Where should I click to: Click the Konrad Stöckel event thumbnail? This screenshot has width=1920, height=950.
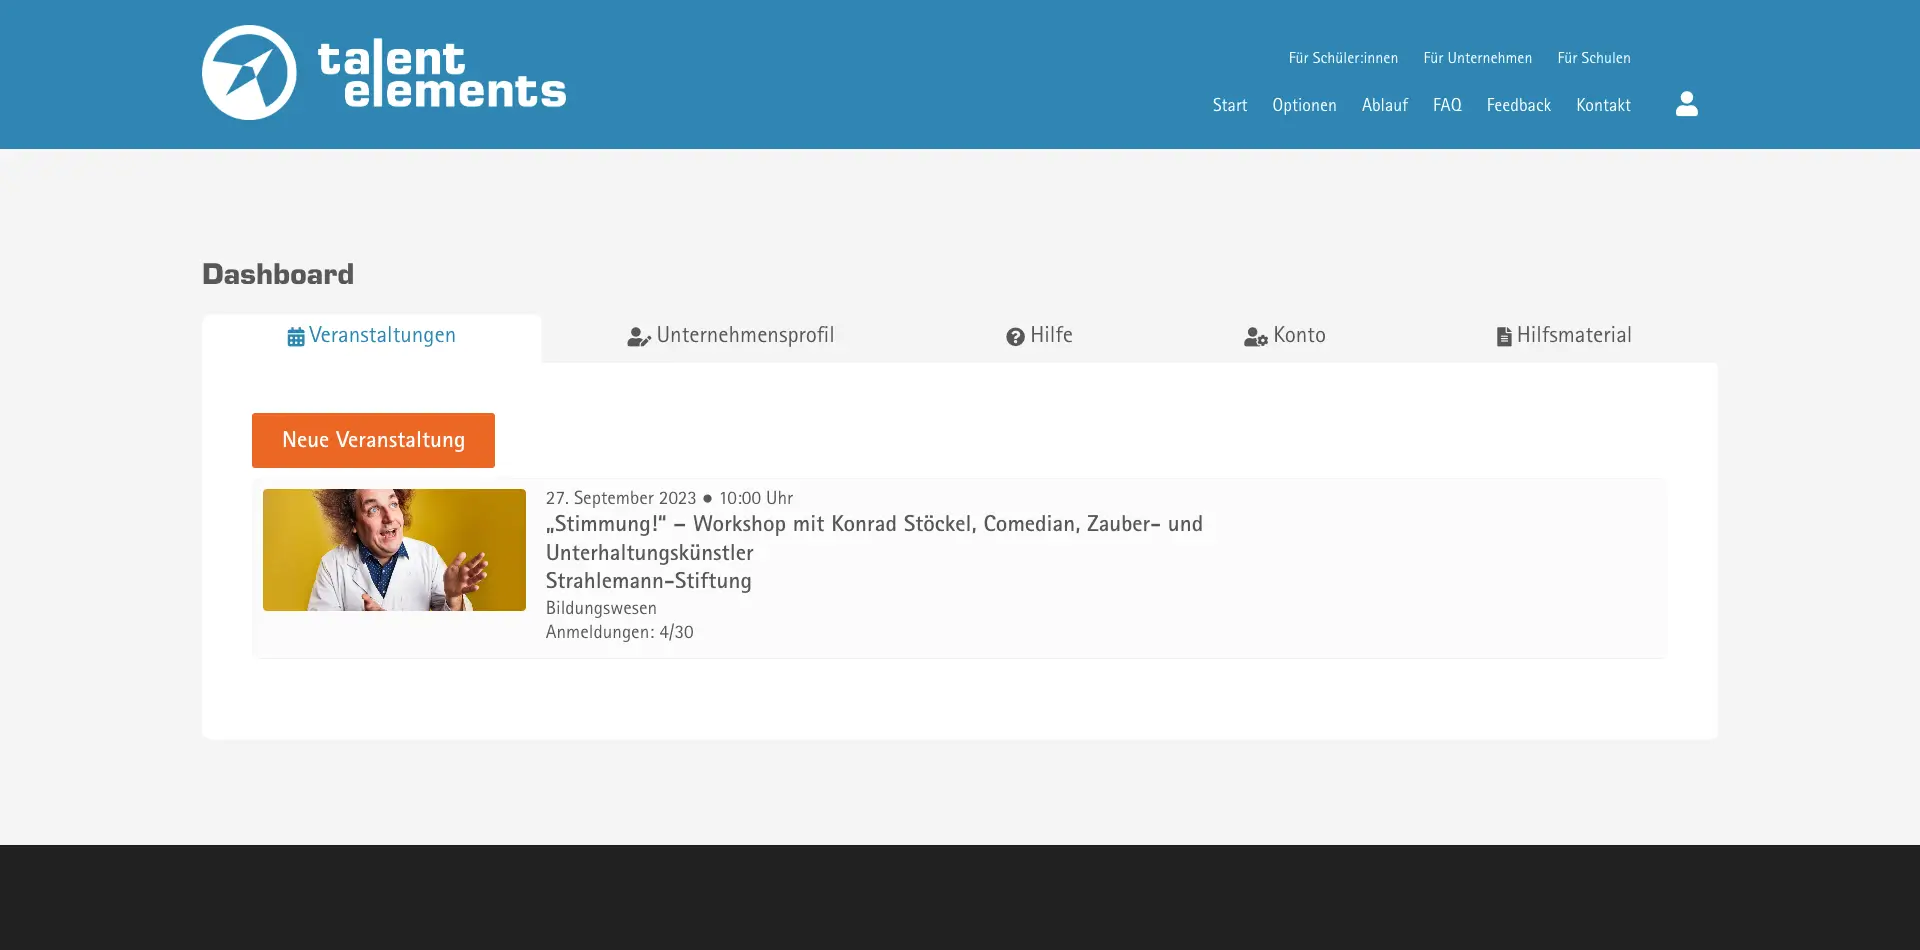394,550
